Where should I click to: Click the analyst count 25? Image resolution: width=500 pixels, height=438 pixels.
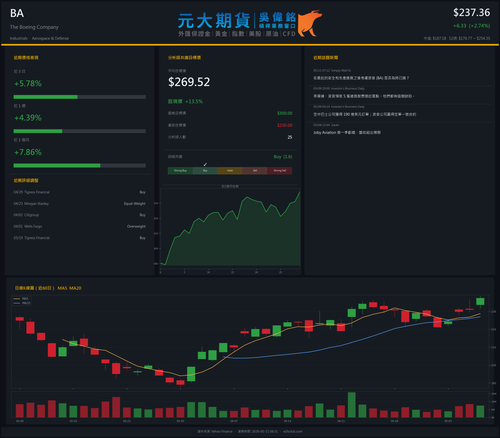point(290,137)
